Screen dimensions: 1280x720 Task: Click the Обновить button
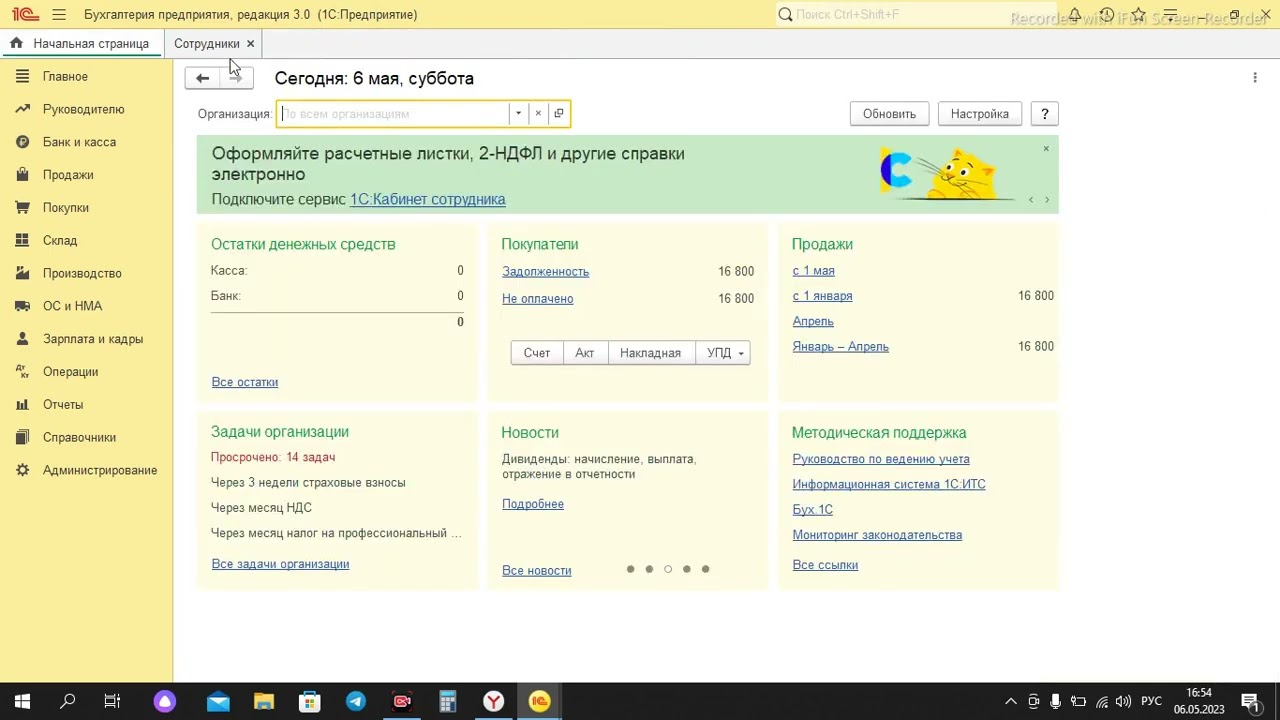(x=889, y=114)
